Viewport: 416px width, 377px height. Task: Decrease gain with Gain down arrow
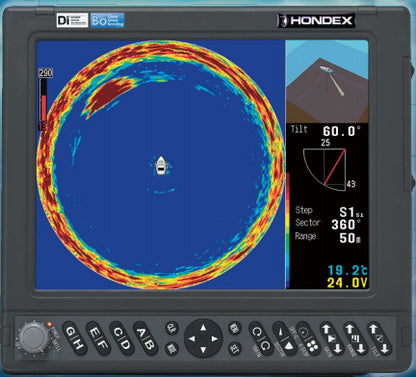(337, 348)
